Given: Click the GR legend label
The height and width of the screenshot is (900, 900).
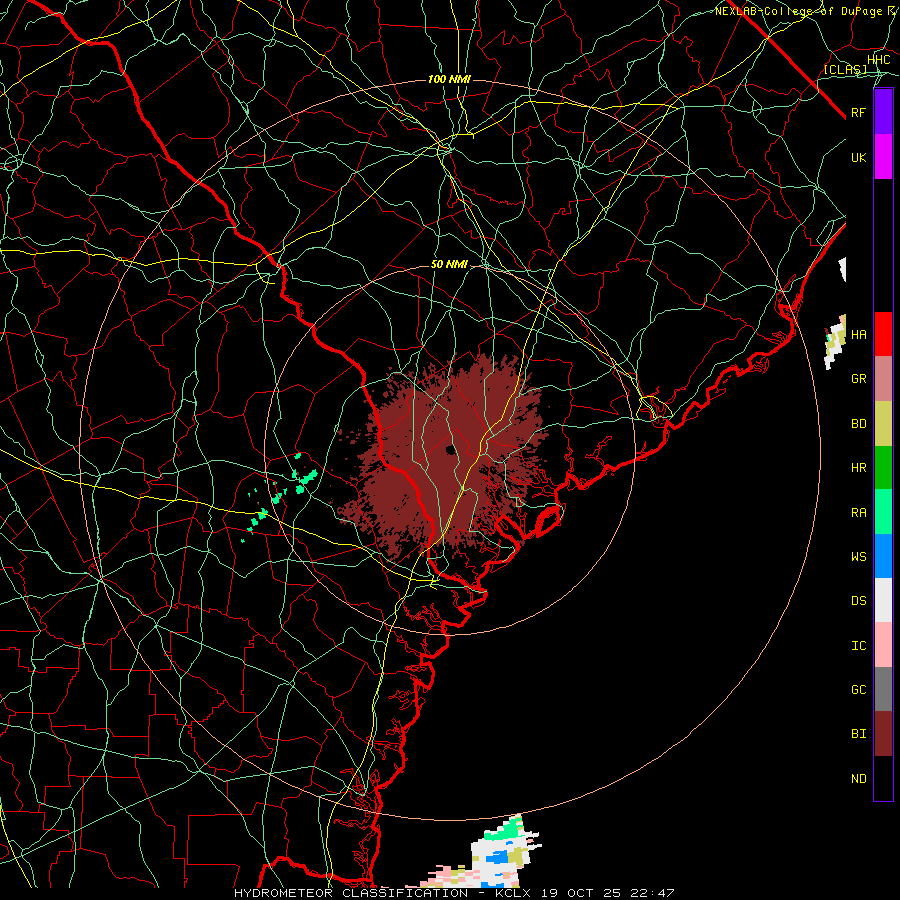Looking at the screenshot, I should [x=858, y=379].
